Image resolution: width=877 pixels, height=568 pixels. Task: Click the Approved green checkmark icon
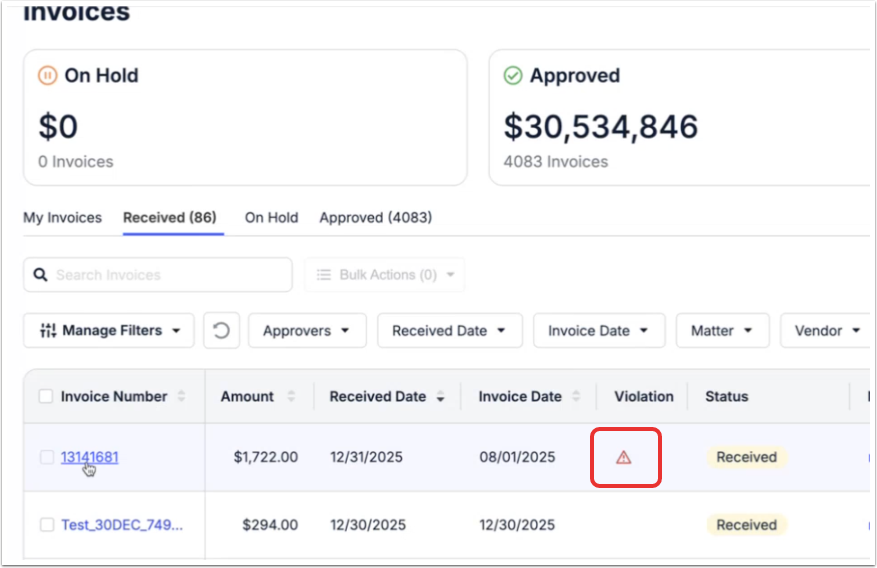[x=513, y=75]
